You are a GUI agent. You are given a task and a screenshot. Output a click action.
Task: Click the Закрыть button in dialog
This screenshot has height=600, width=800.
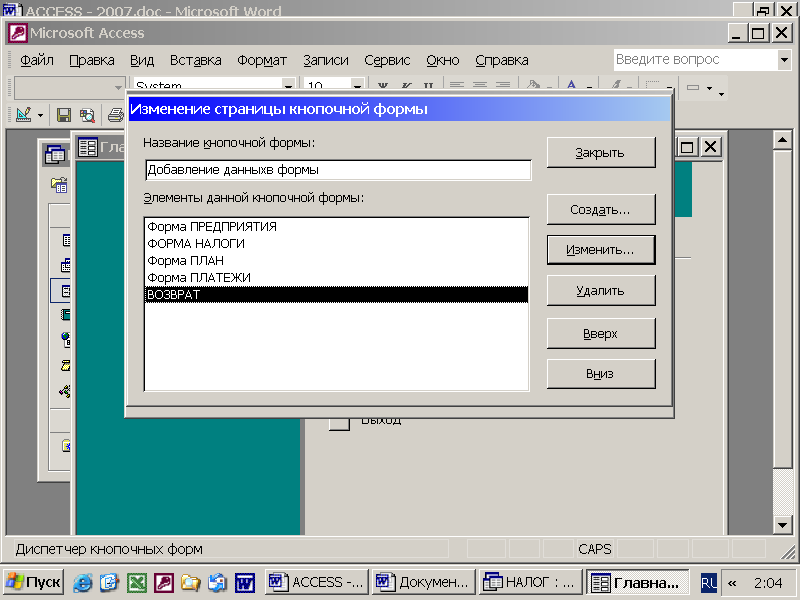pyautogui.click(x=601, y=153)
